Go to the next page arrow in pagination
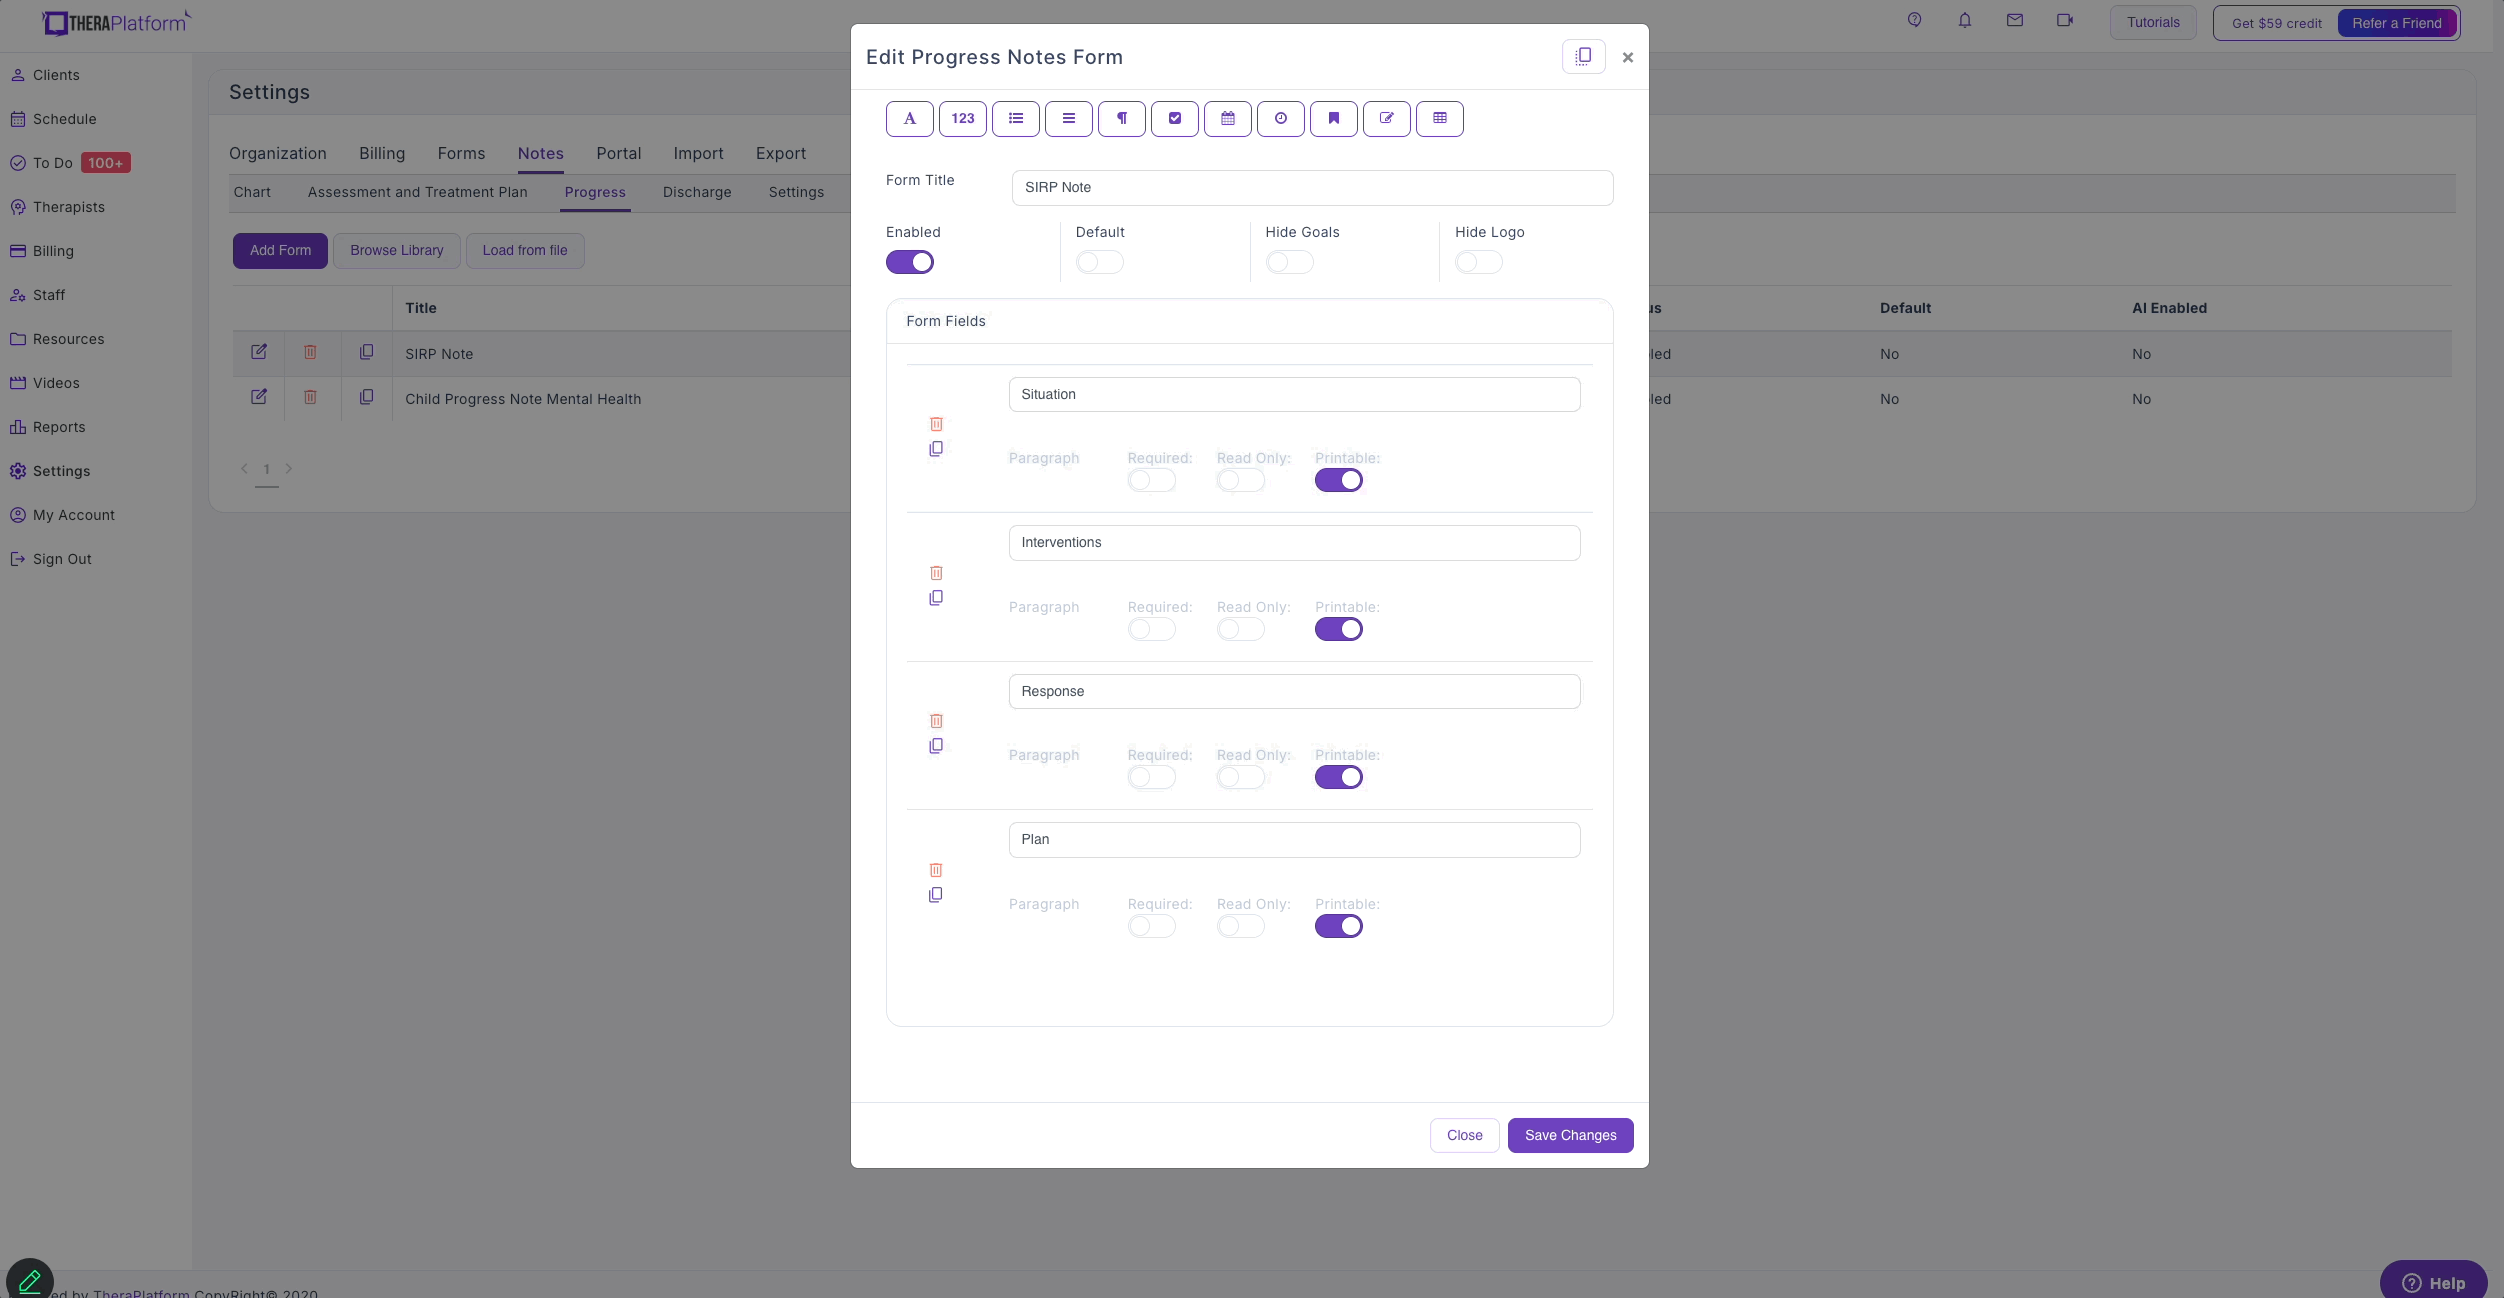Image resolution: width=2504 pixels, height=1298 pixels. pyautogui.click(x=289, y=468)
